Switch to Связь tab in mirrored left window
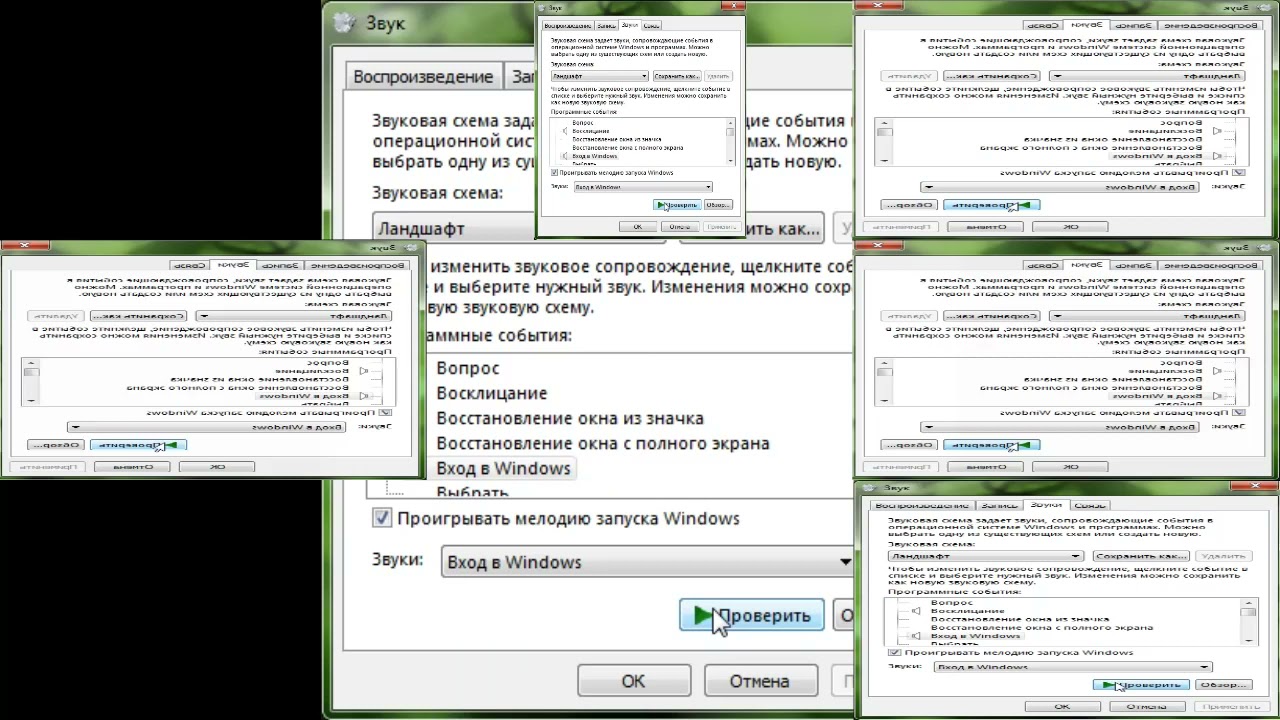1280x720 pixels. (x=189, y=265)
